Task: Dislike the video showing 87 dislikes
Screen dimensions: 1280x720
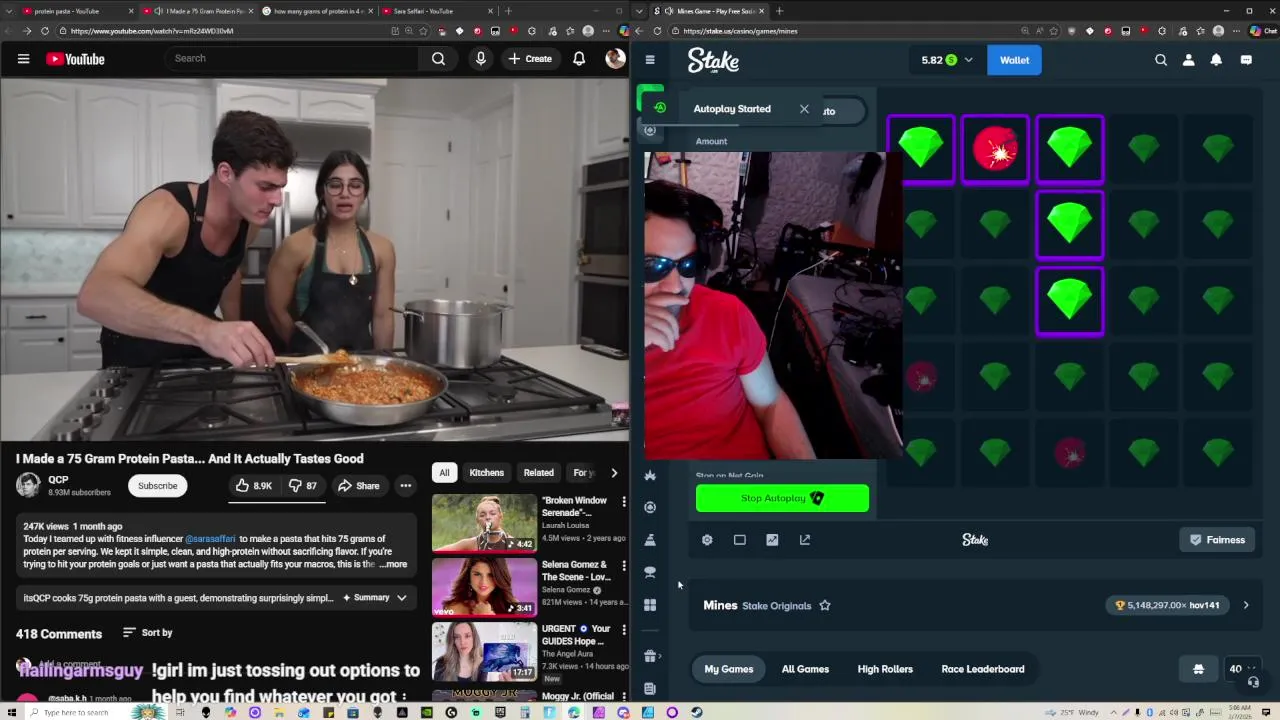Action: point(304,486)
